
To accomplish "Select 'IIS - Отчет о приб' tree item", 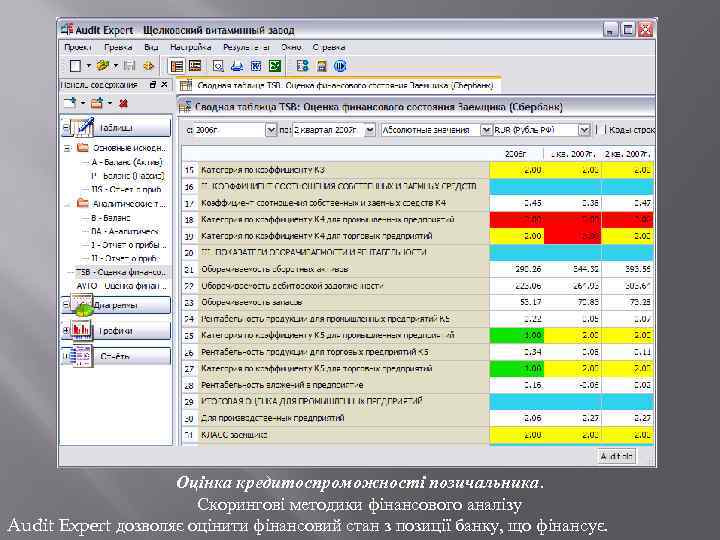I will [x=126, y=189].
